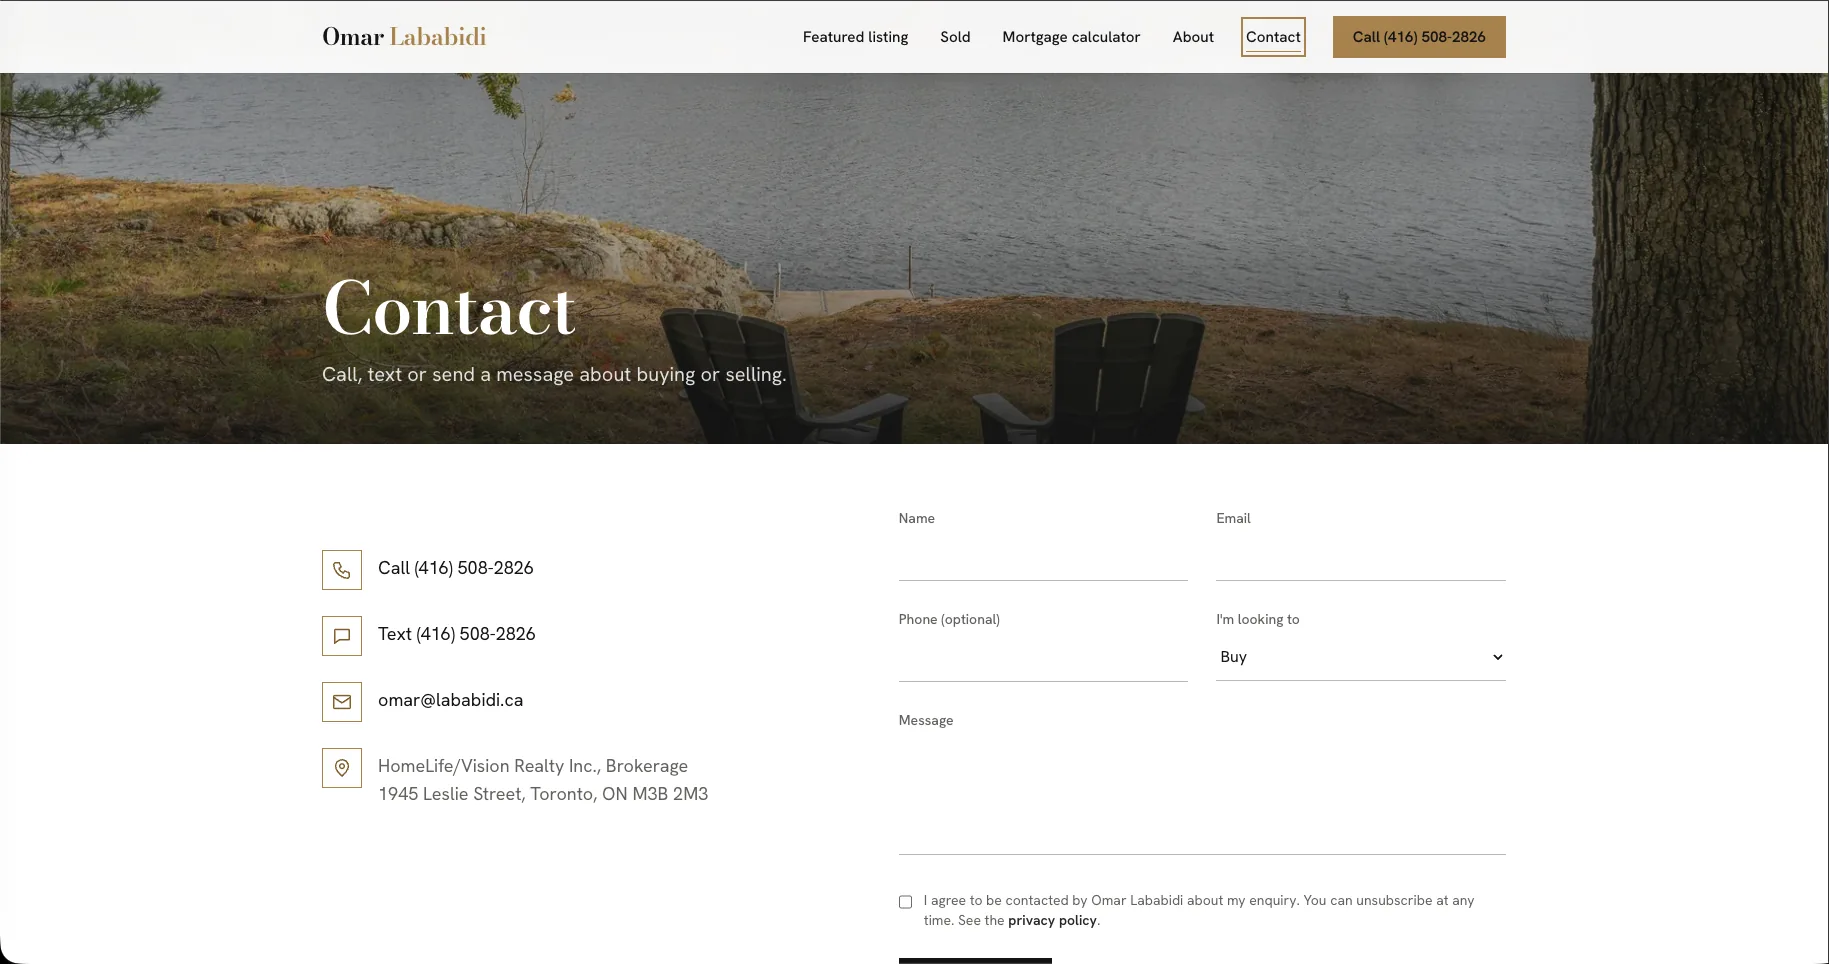The width and height of the screenshot is (1829, 964).
Task: Click the Omar Lababidi logo
Action: 404,37
